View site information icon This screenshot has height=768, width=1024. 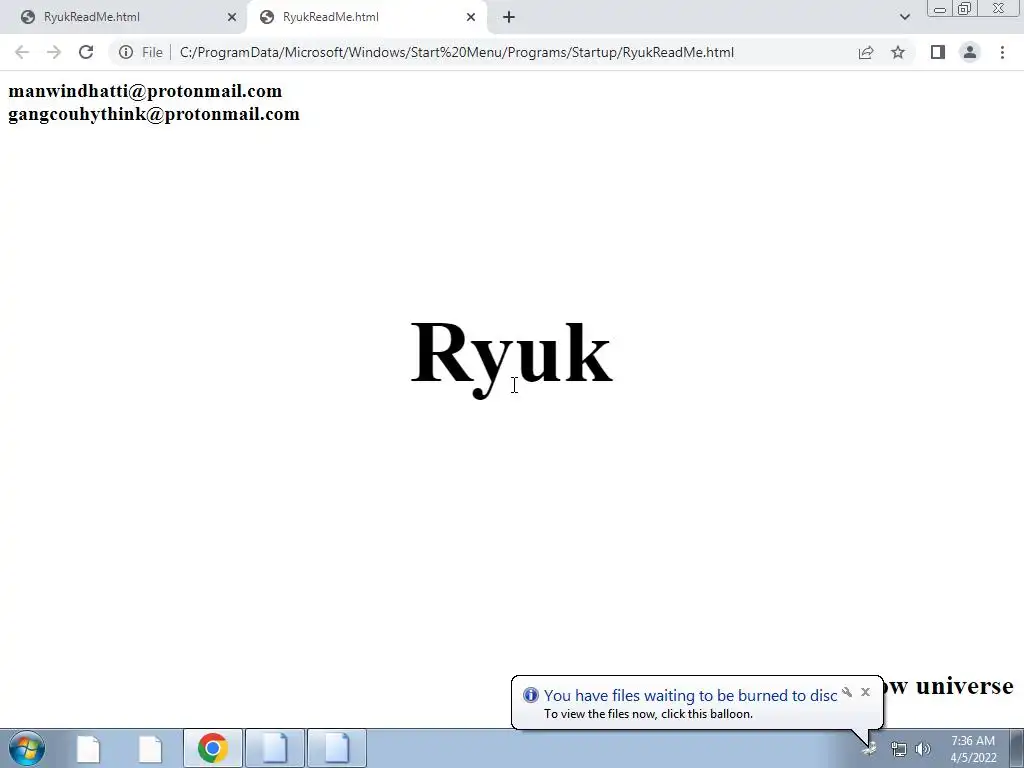coord(126,52)
